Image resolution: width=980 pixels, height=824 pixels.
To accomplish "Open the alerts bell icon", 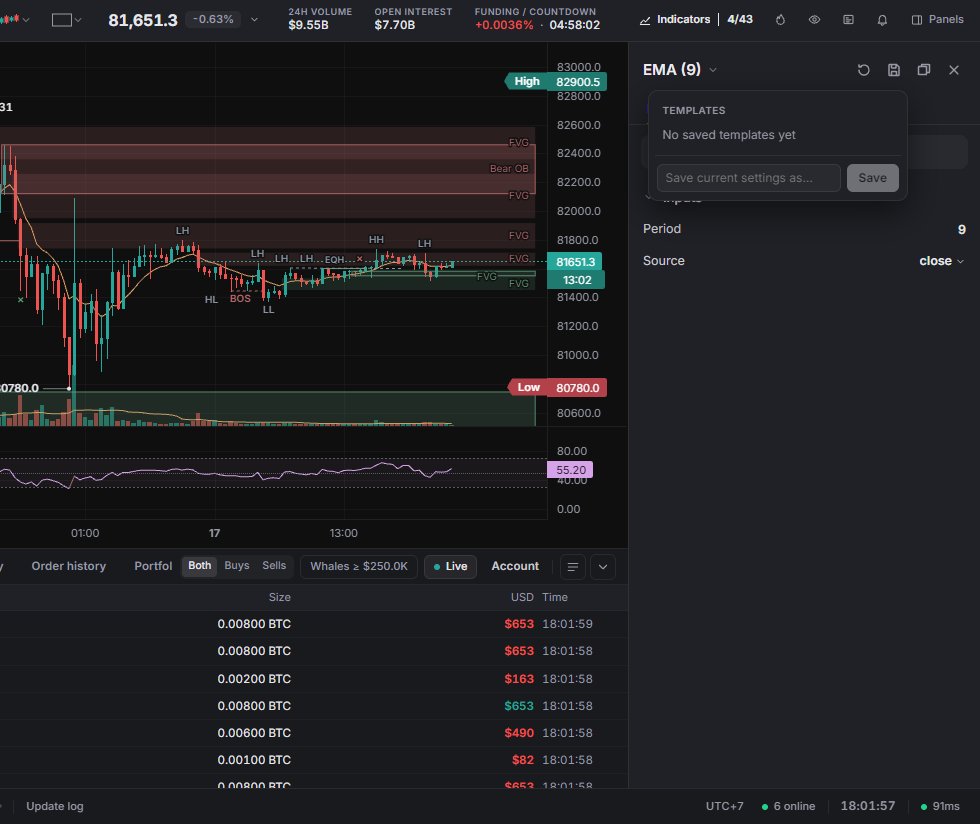I will point(882,20).
